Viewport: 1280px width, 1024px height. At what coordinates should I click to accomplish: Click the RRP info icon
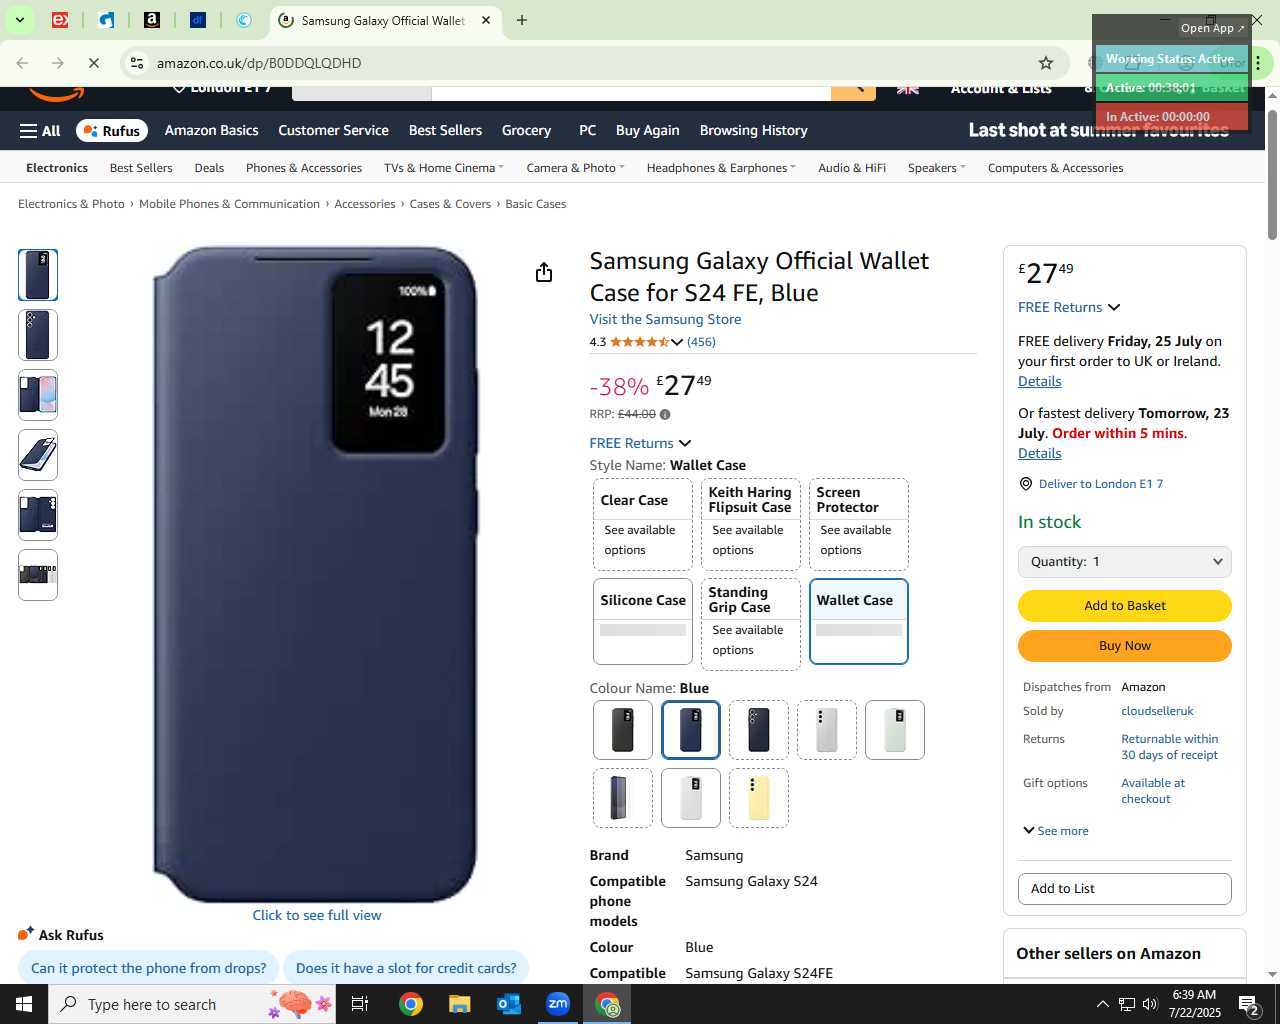[x=665, y=414]
